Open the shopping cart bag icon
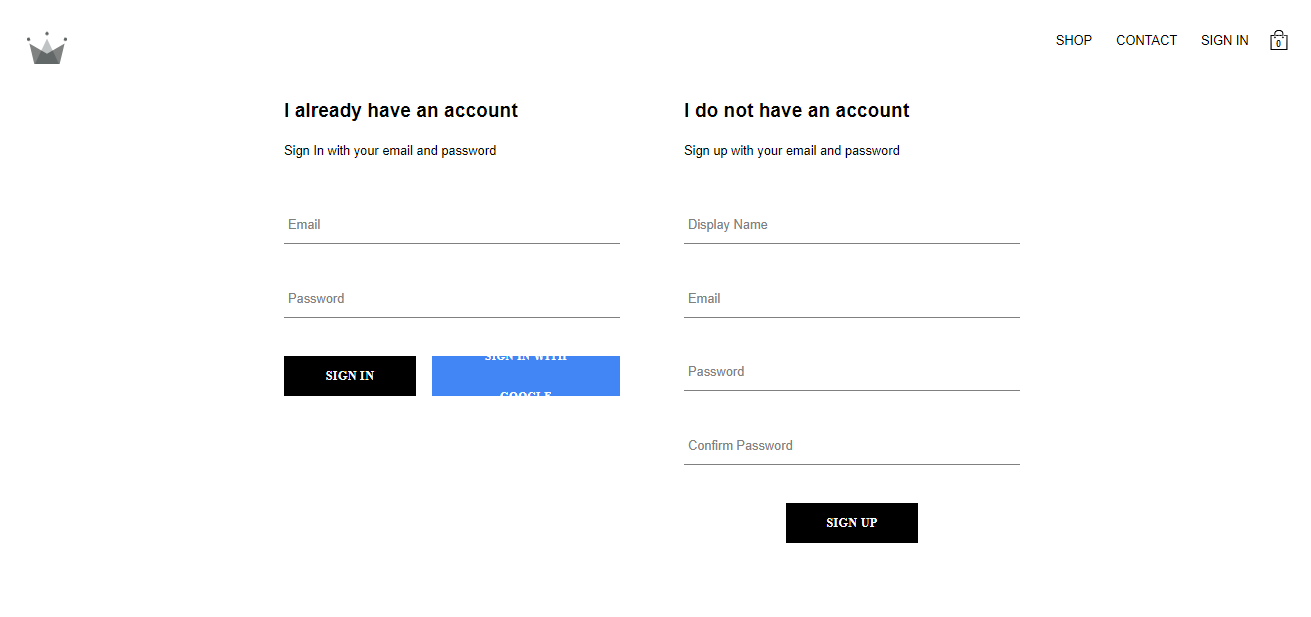Image resolution: width=1311 pixels, height=617 pixels. pos(1278,40)
